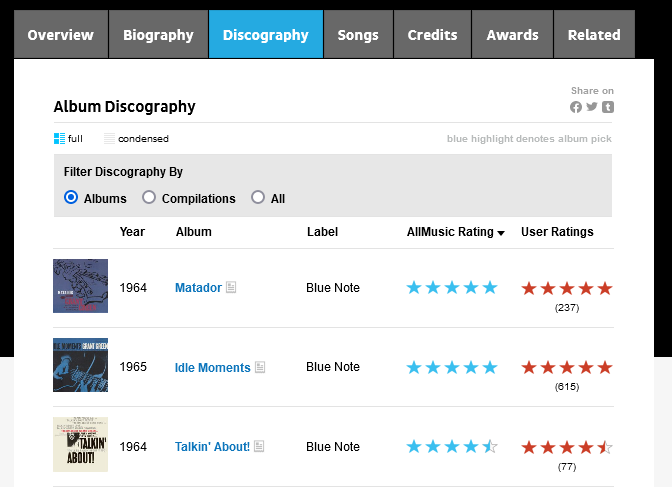The image size is (672, 487).
Task: Go to the Credits tab
Action: 432,35
